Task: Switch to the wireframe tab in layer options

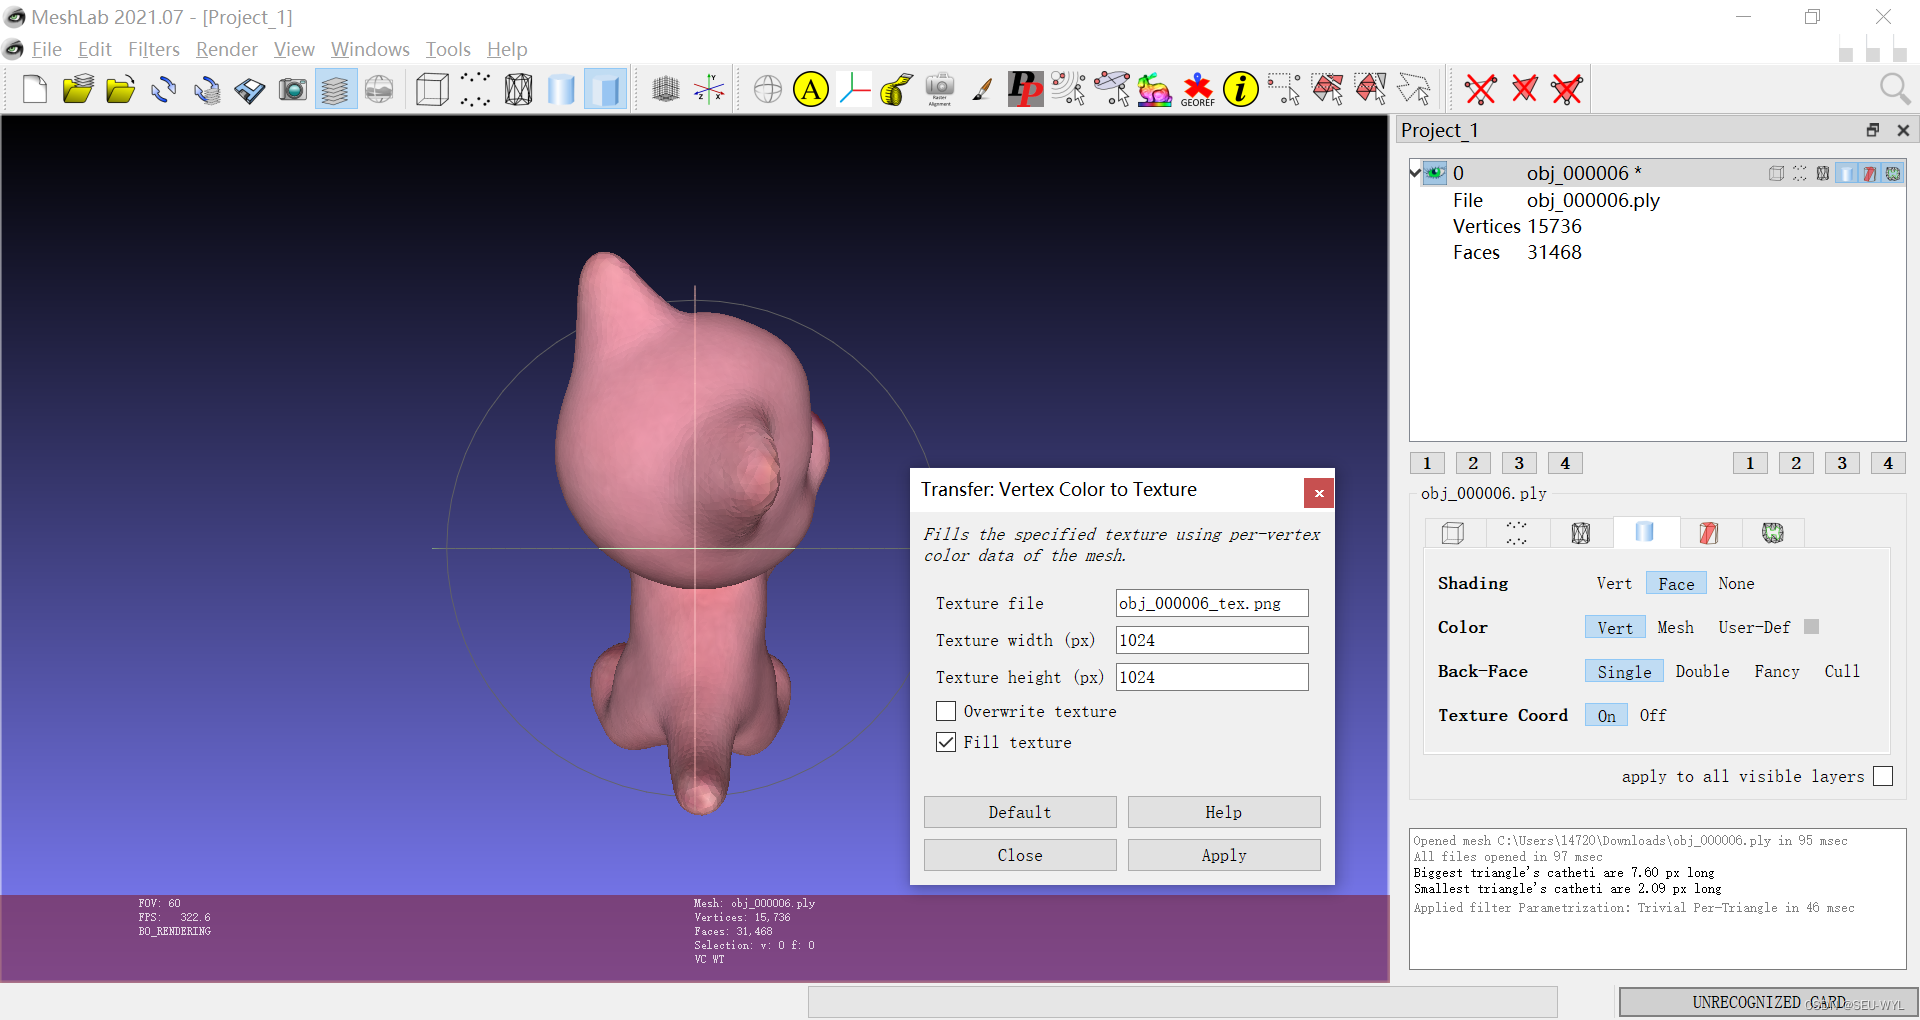Action: [1580, 533]
